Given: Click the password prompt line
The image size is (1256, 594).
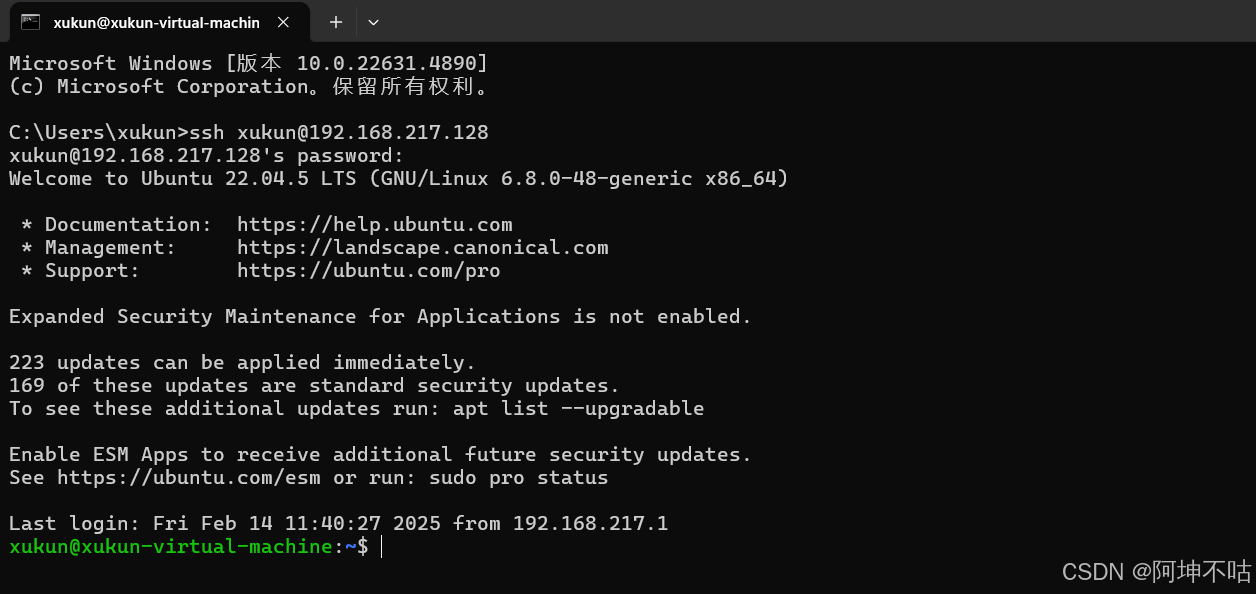Looking at the screenshot, I should pyautogui.click(x=206, y=156).
